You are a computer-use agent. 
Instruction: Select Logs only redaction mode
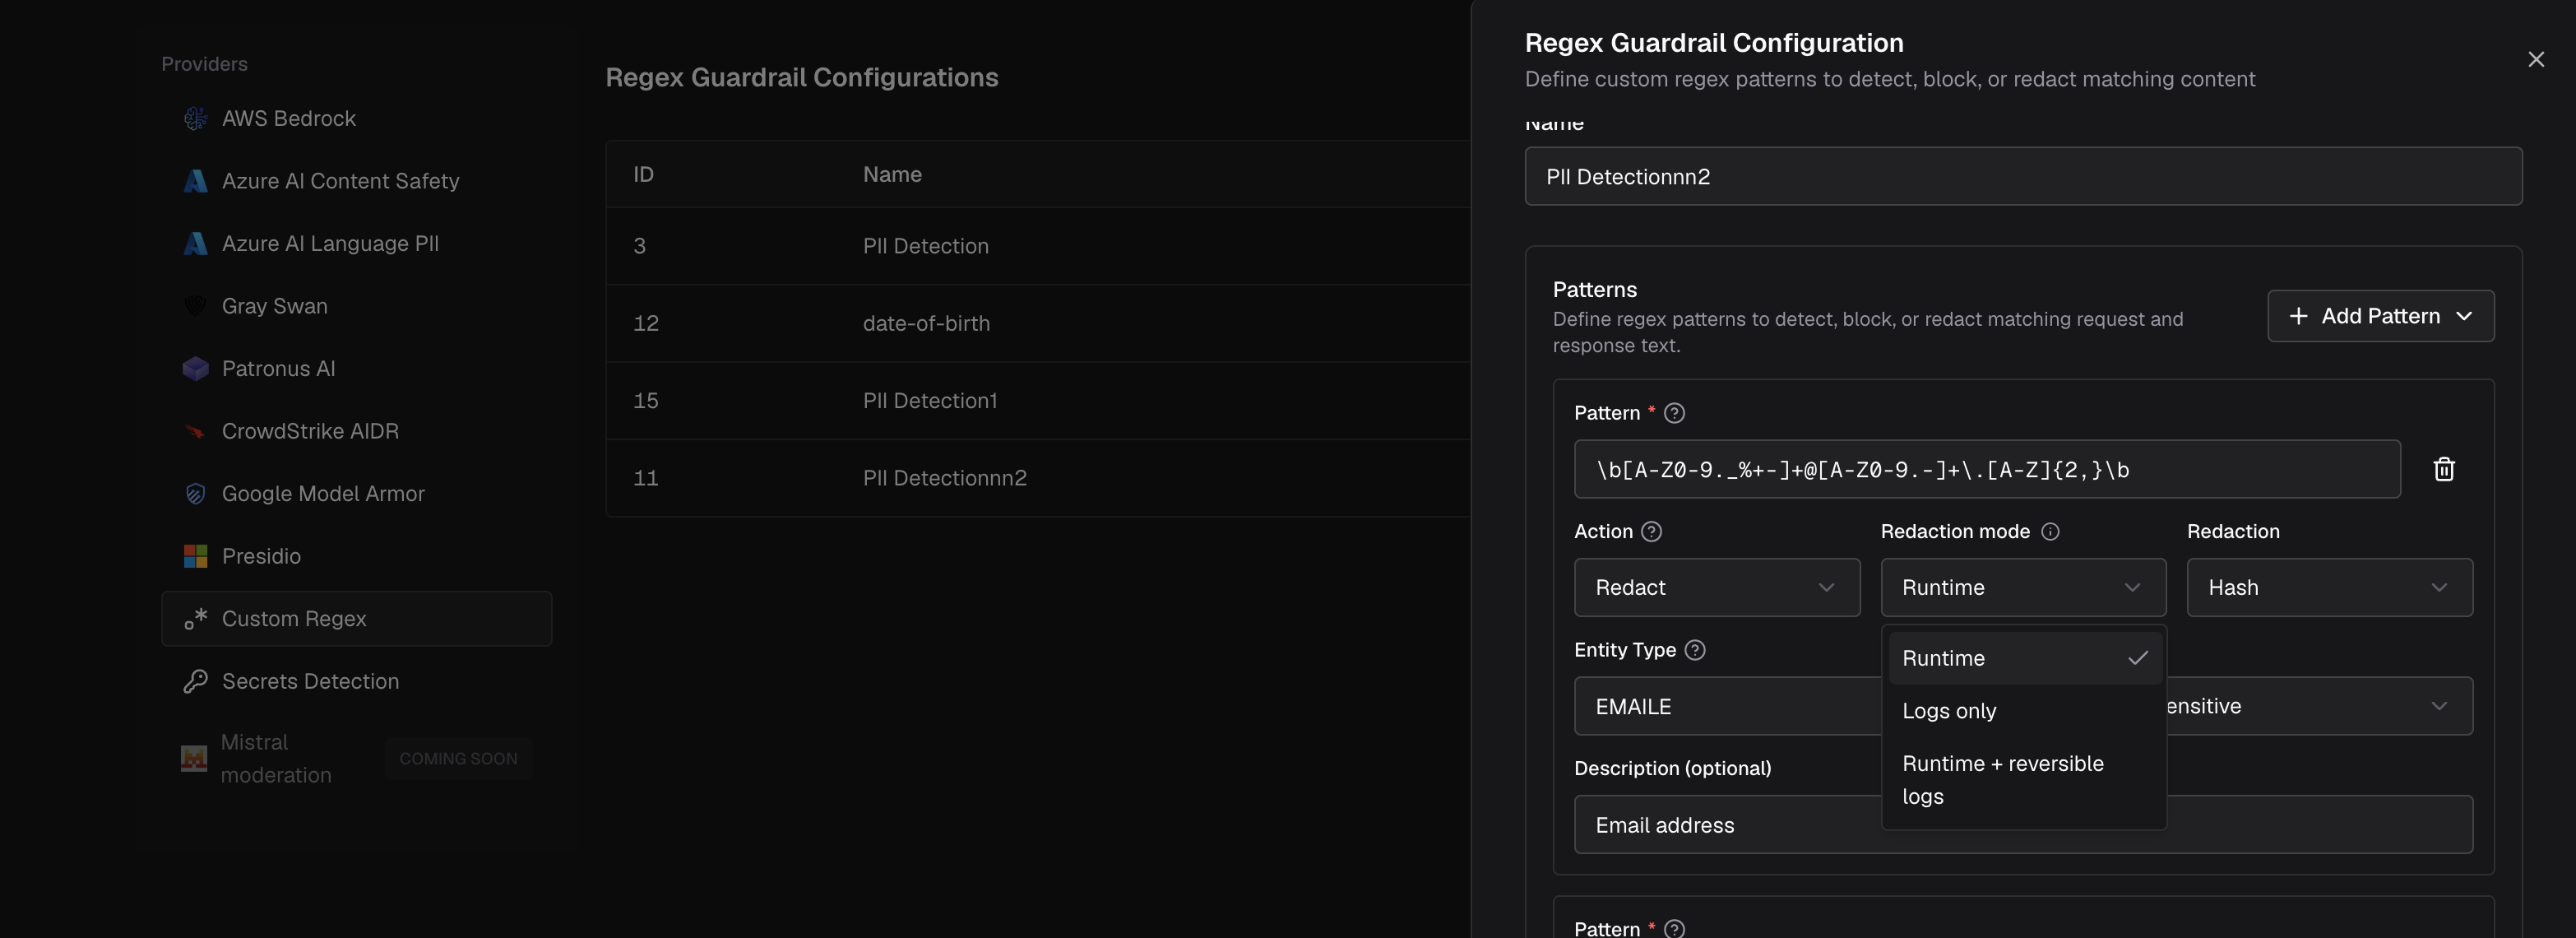click(2024, 711)
